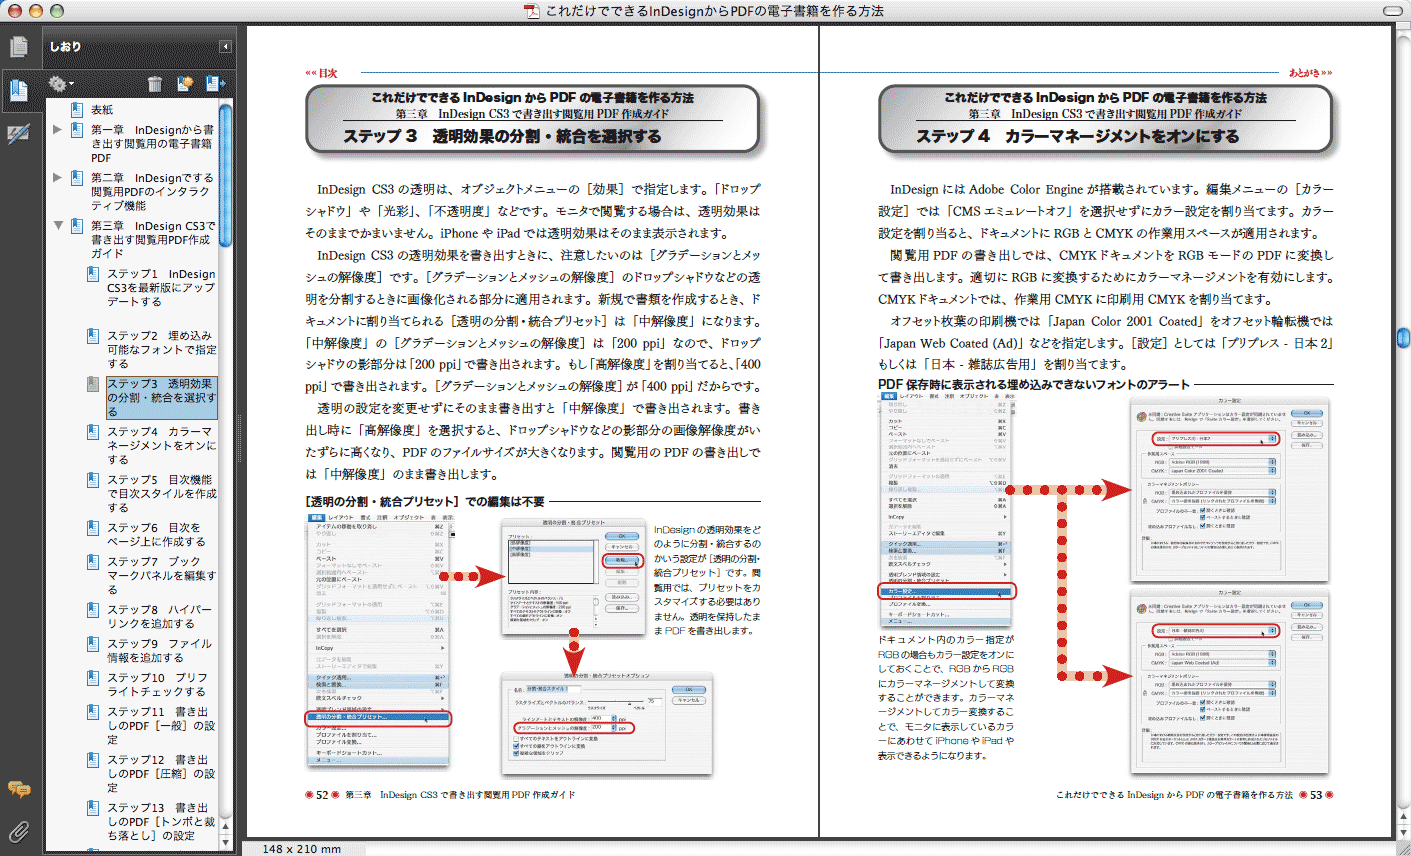Open the Attachments paperclip panel icon

click(x=18, y=830)
